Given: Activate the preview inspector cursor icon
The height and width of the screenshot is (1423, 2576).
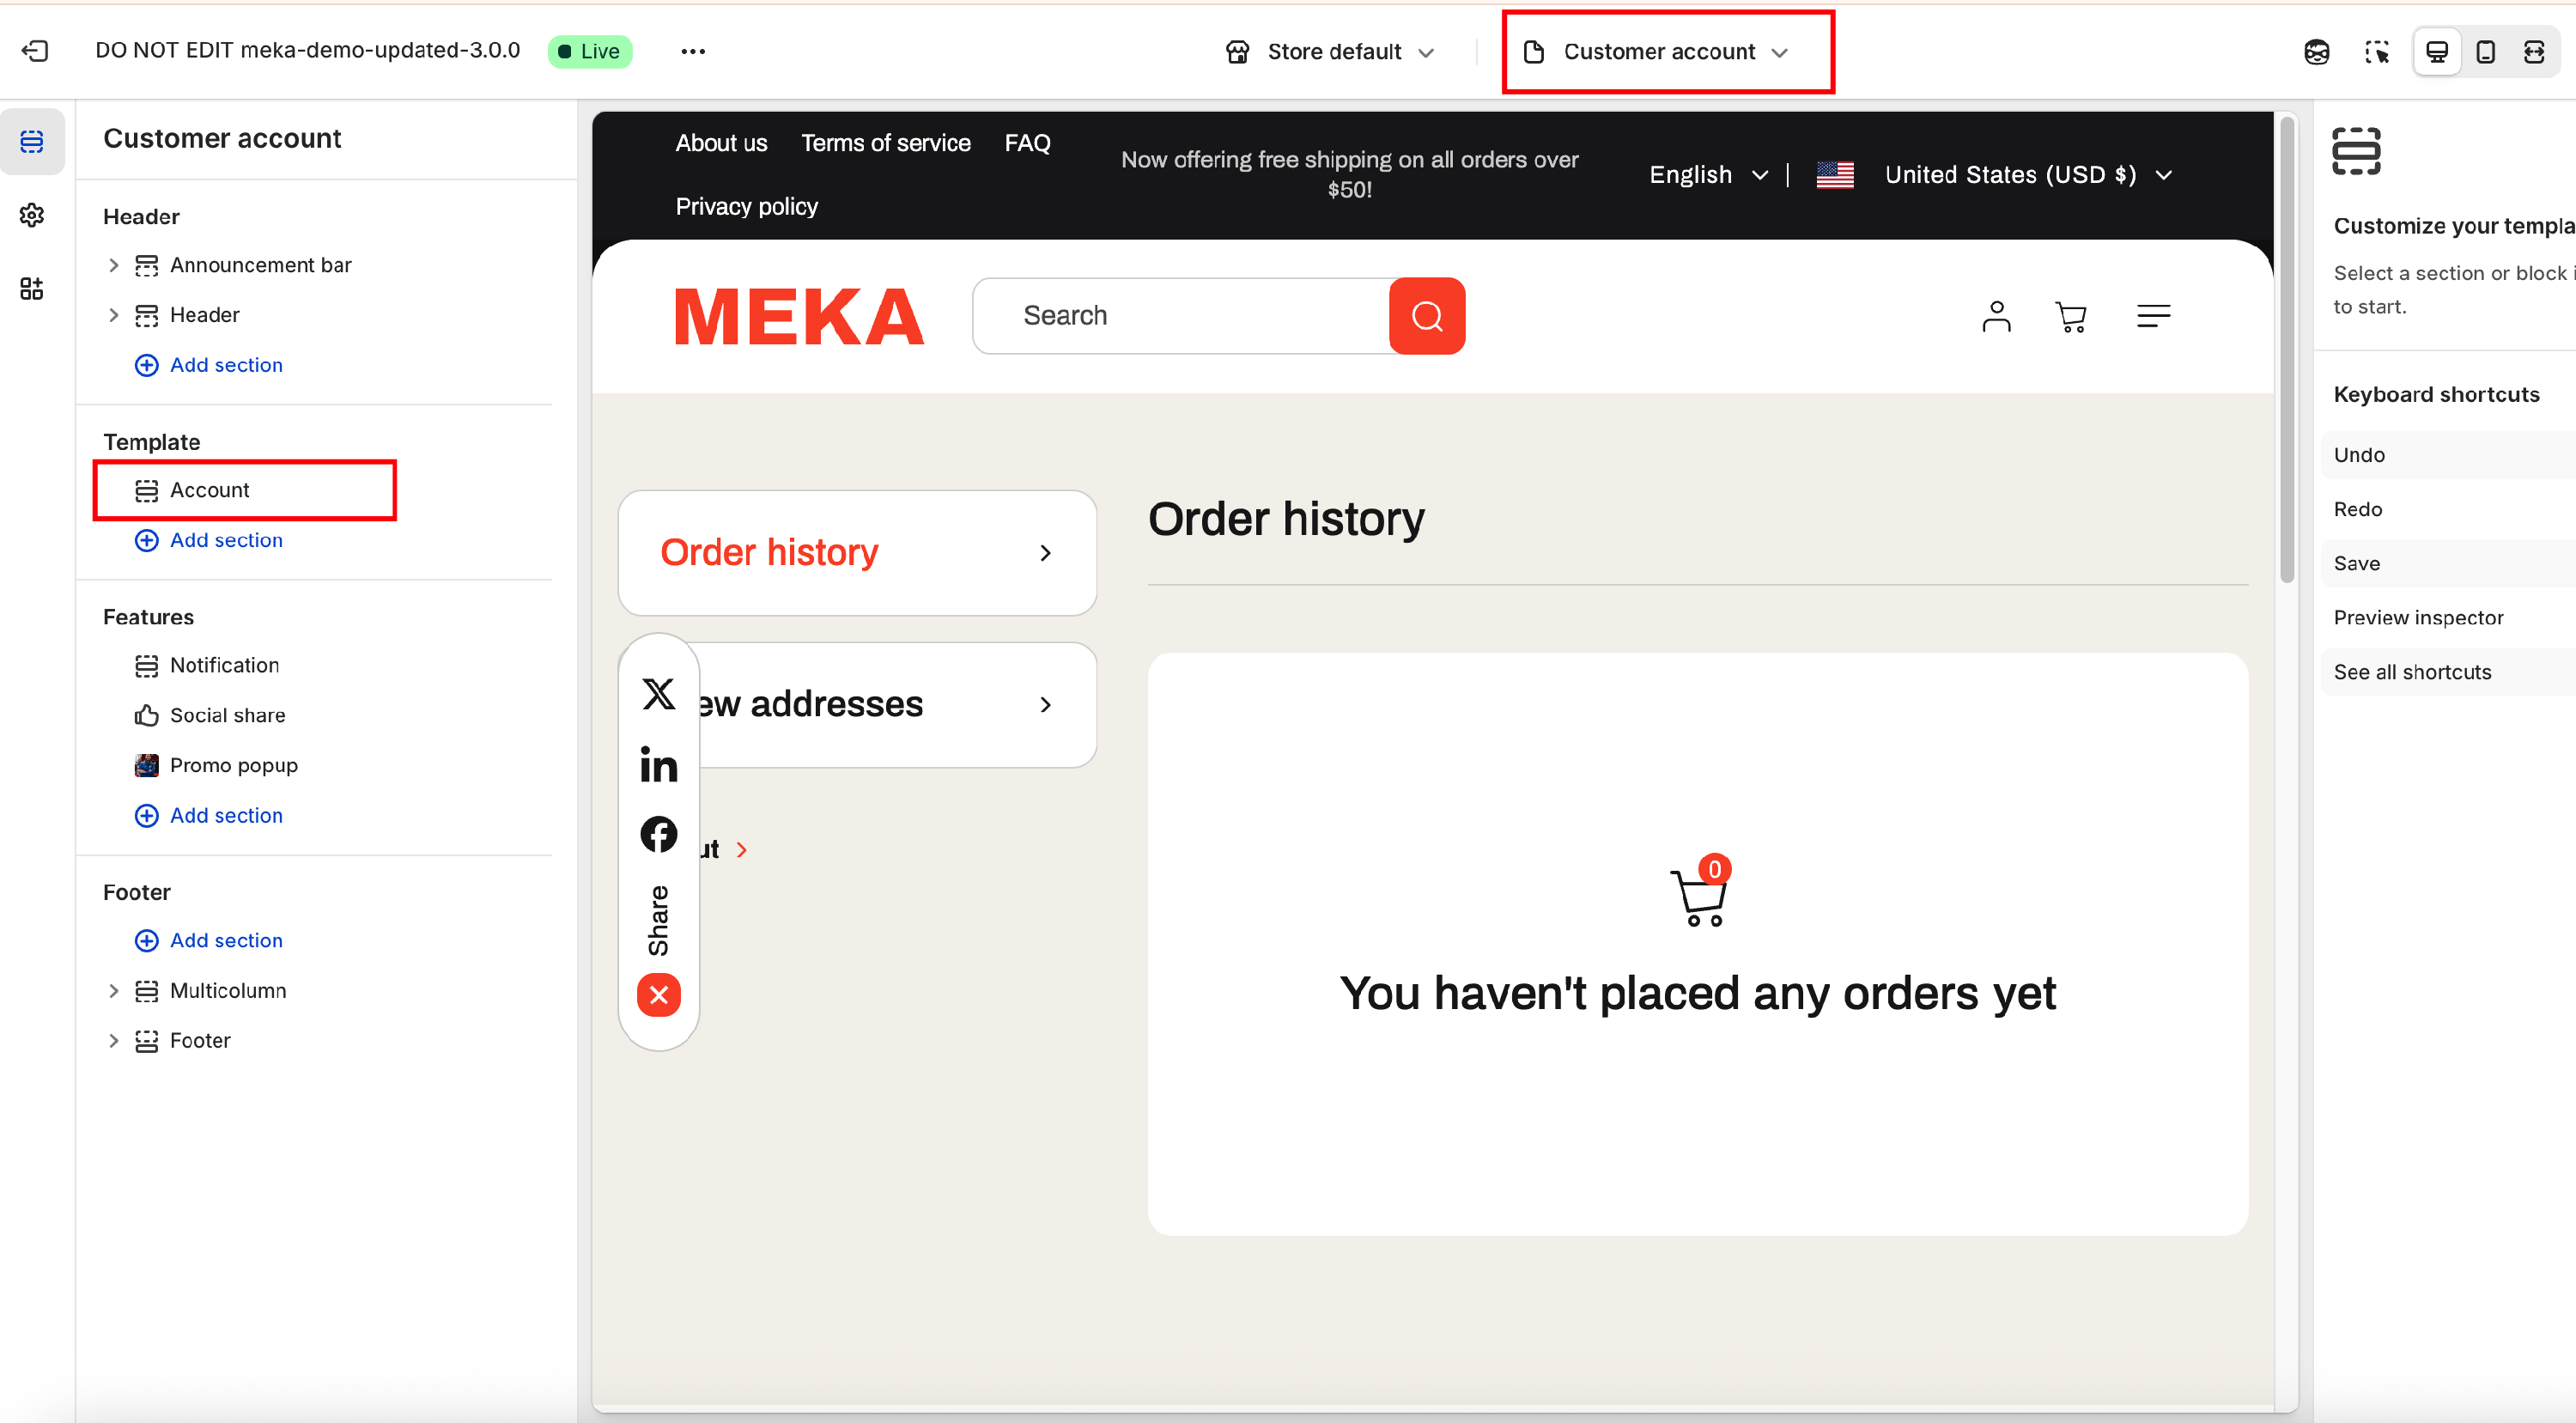Looking at the screenshot, I should [2377, 51].
